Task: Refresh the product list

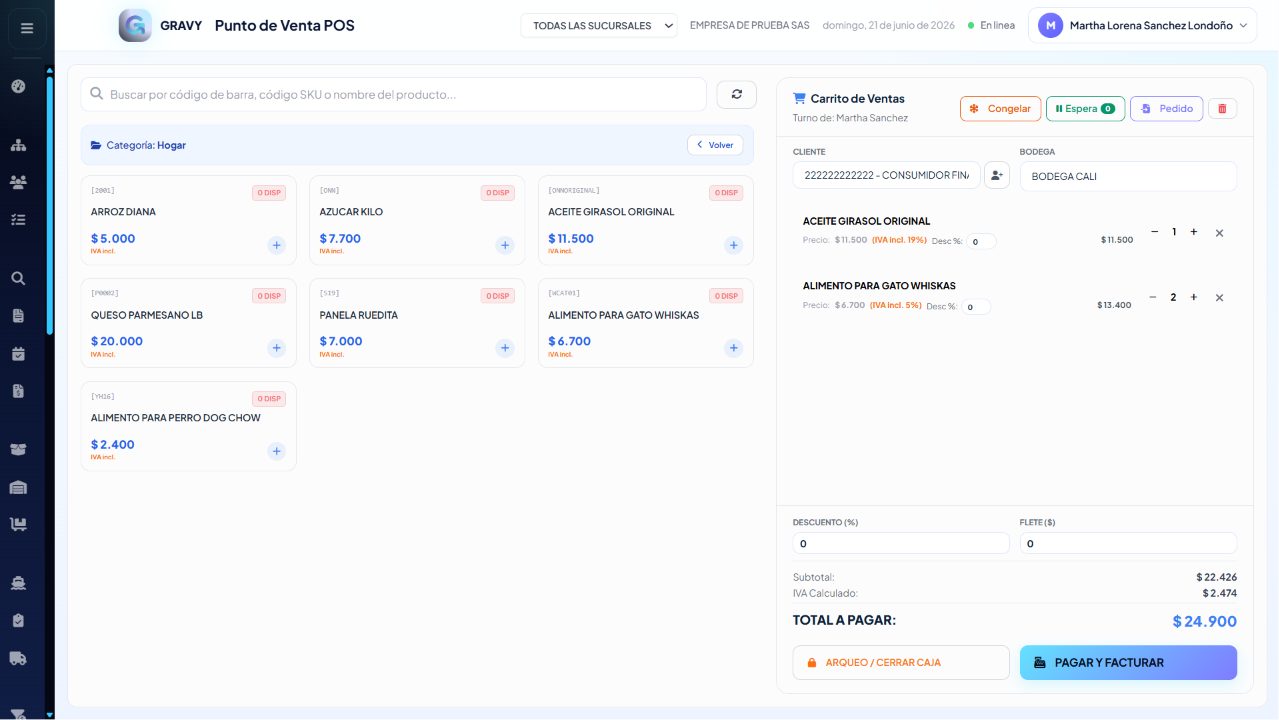Action: click(737, 94)
